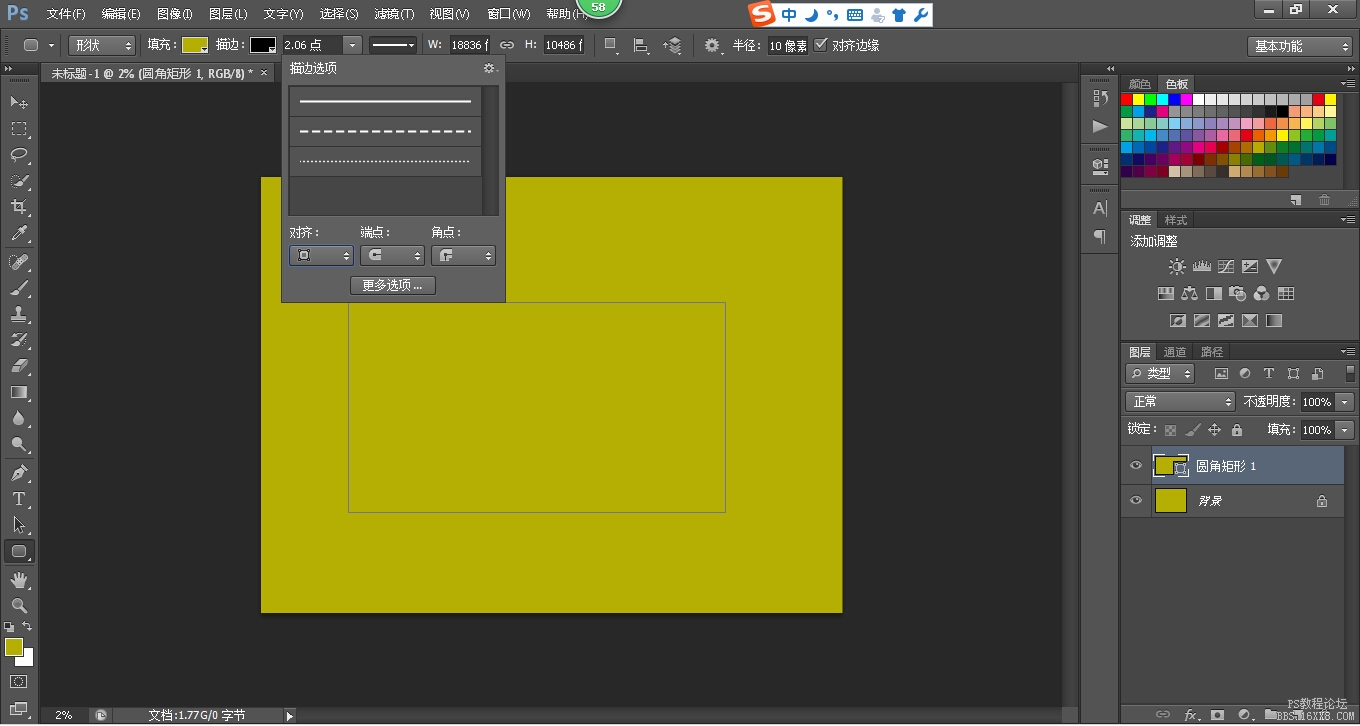Open the 类型 layer filter dropdown
The height and width of the screenshot is (726, 1360).
1160,373
